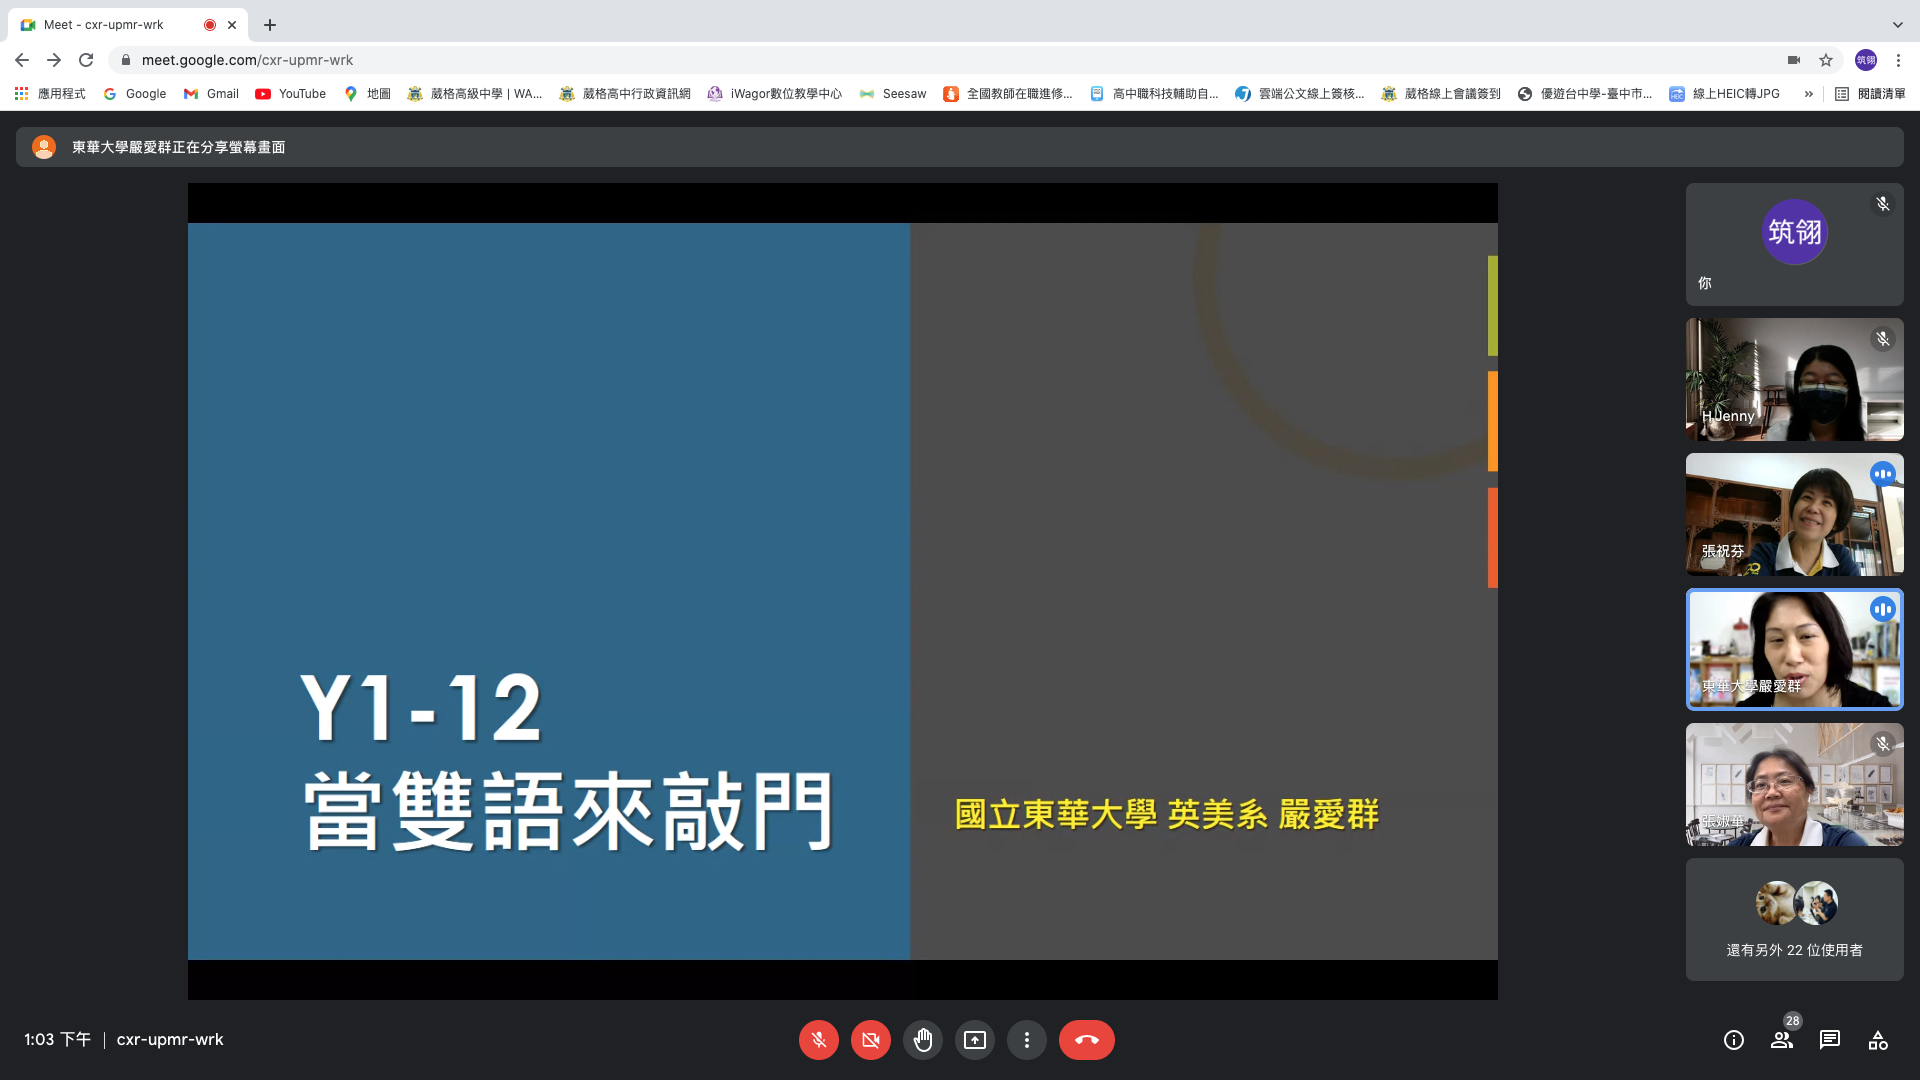Show the participants list icon
The image size is (1920, 1080).
click(x=1781, y=1040)
